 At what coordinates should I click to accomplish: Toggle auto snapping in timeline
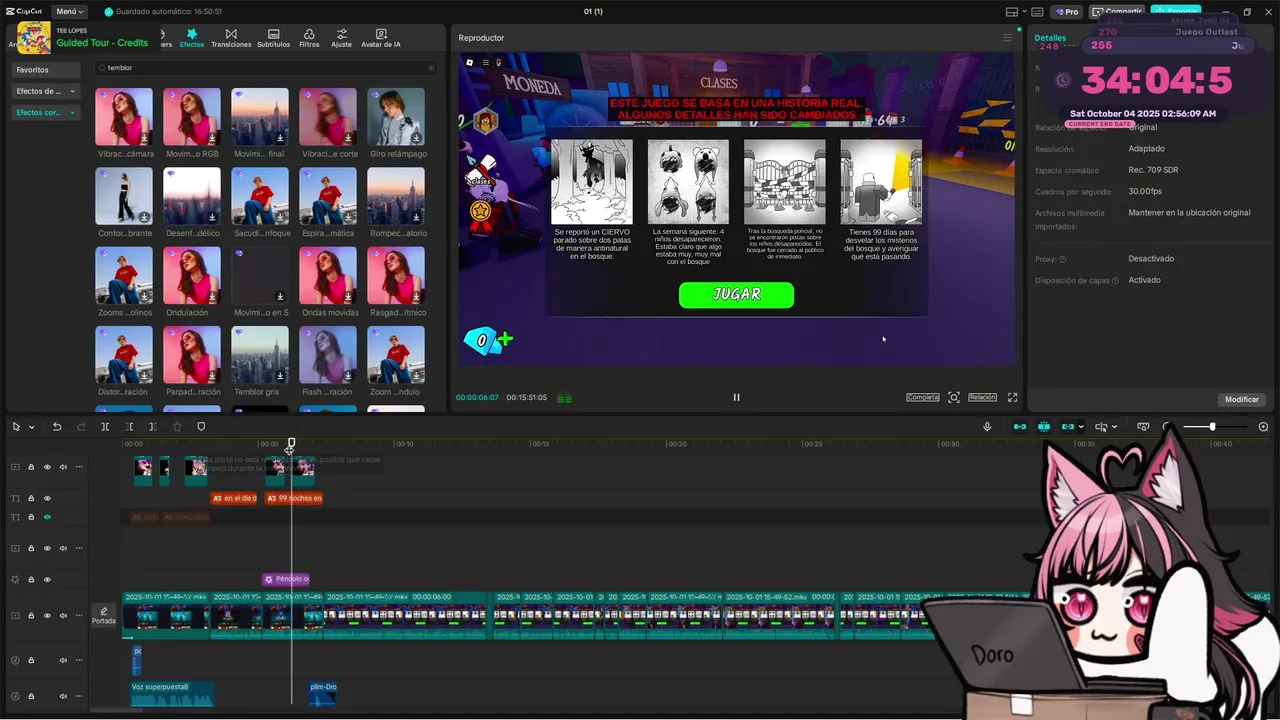click(1044, 427)
